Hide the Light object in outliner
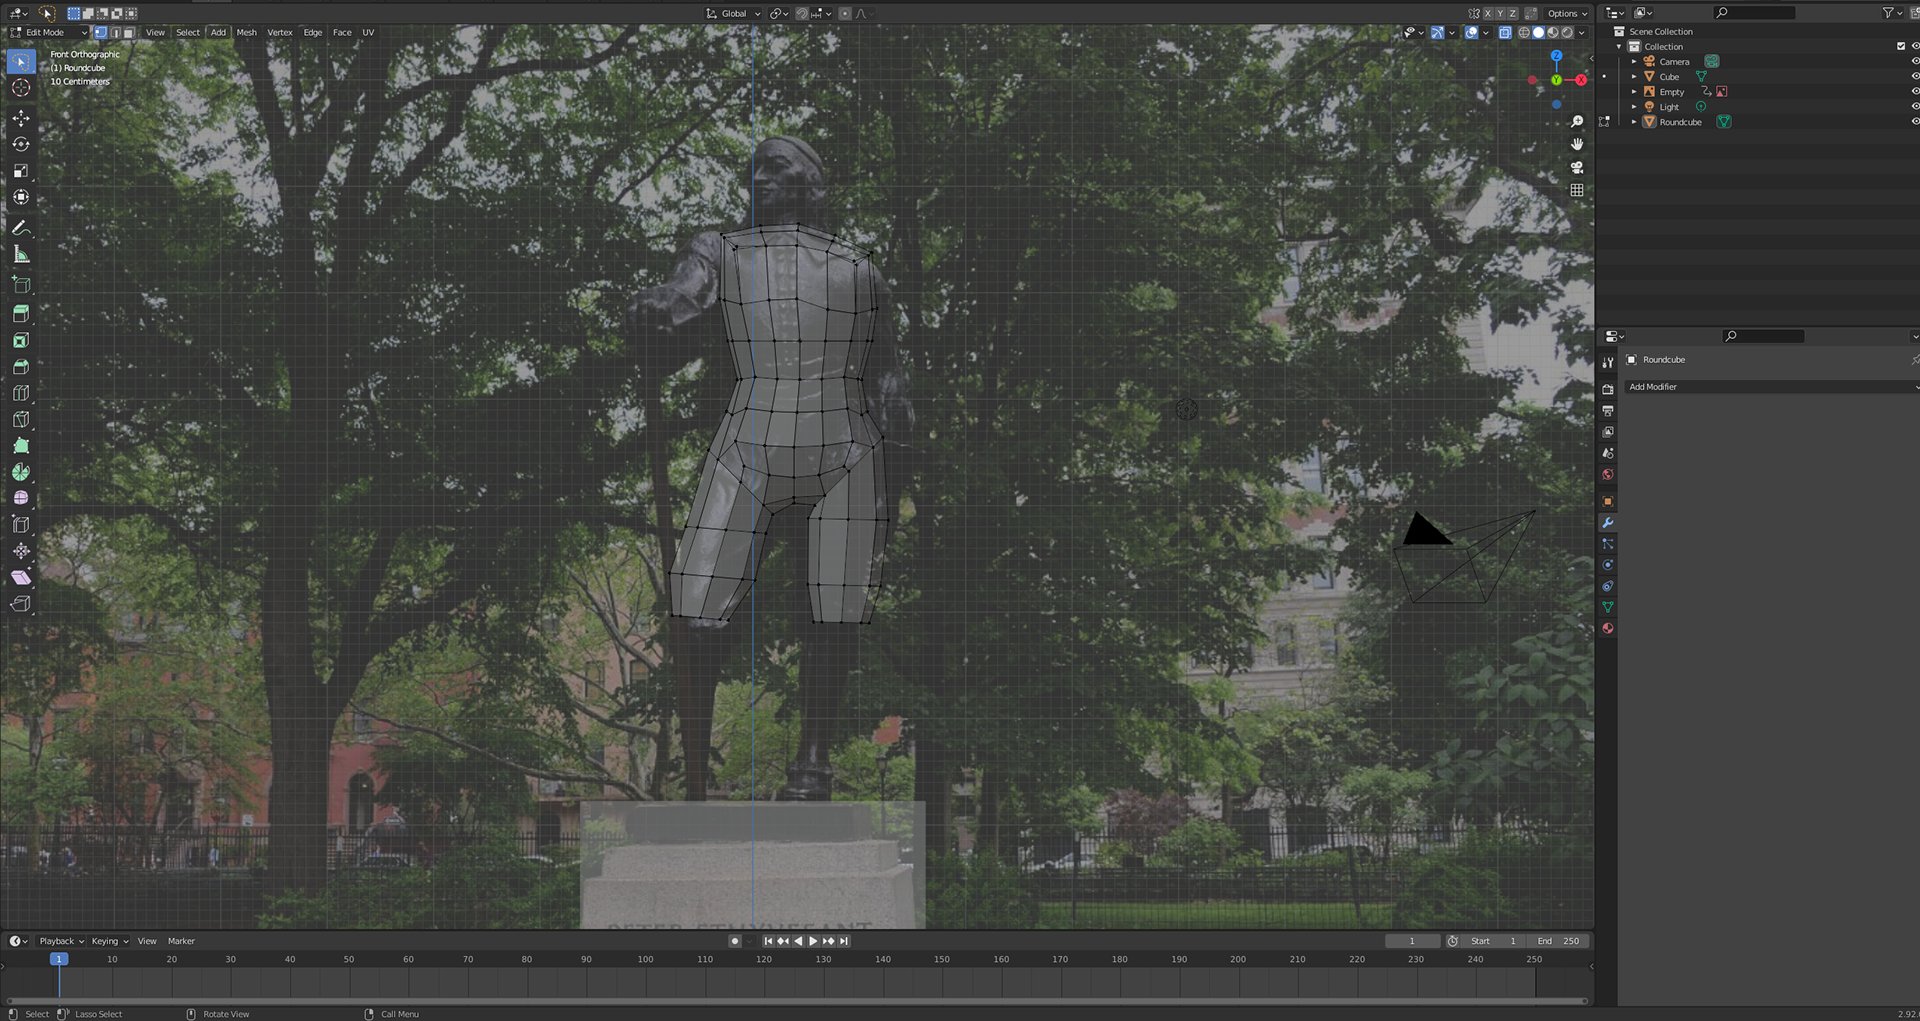Screen dimensions: 1920x1021 tap(1915, 106)
